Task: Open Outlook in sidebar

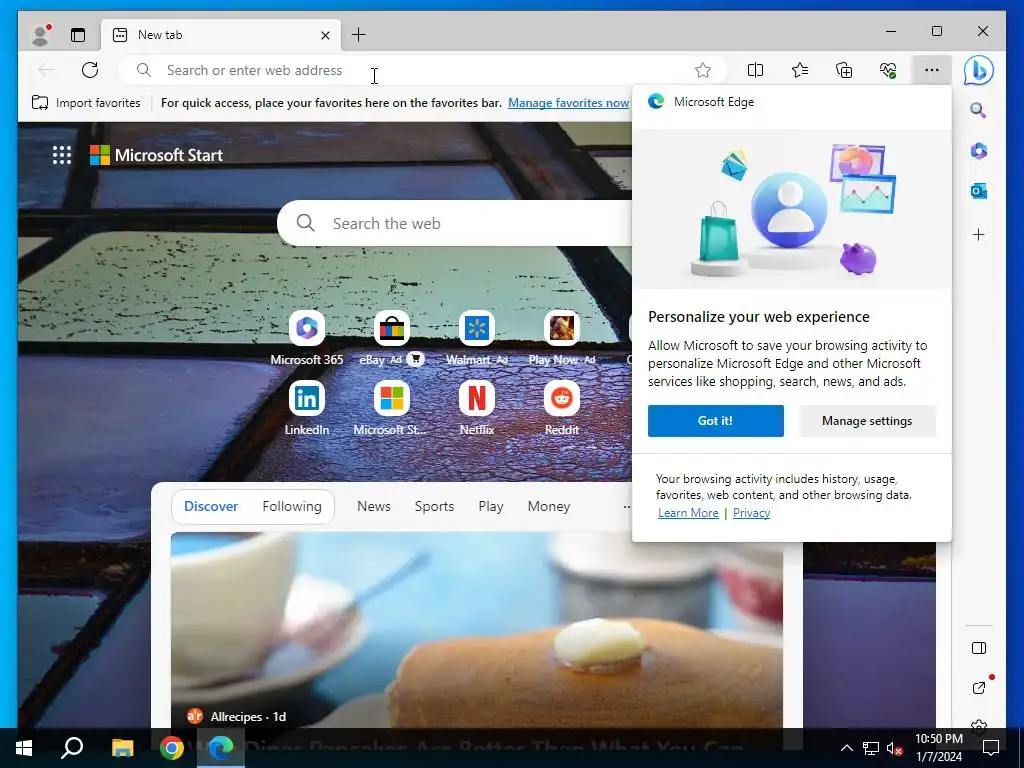Action: 978,191
